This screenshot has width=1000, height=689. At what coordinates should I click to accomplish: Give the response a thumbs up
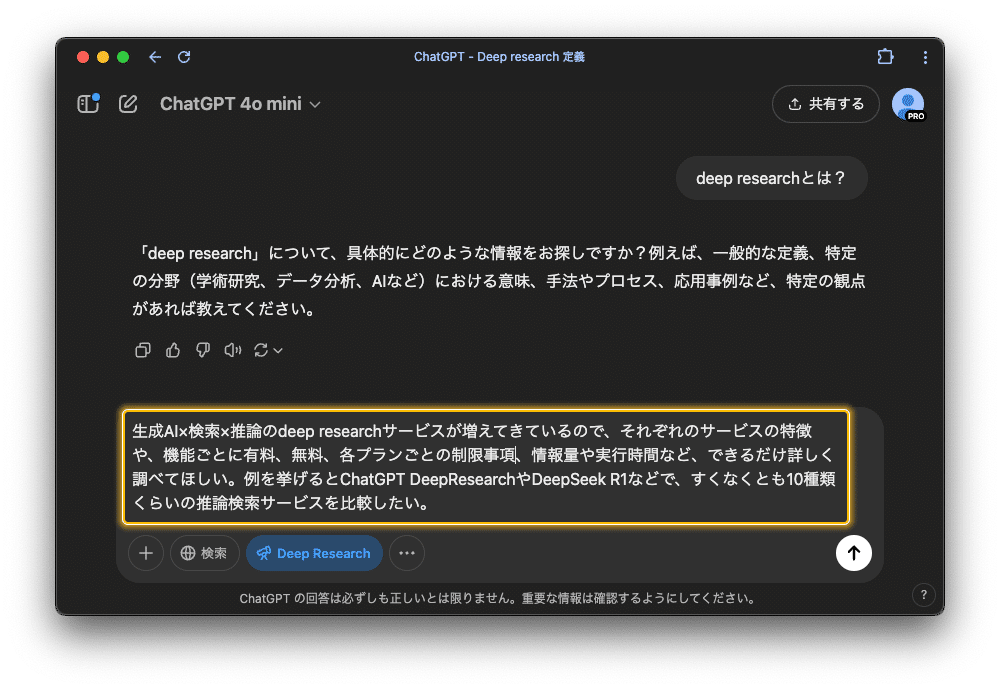click(x=172, y=350)
